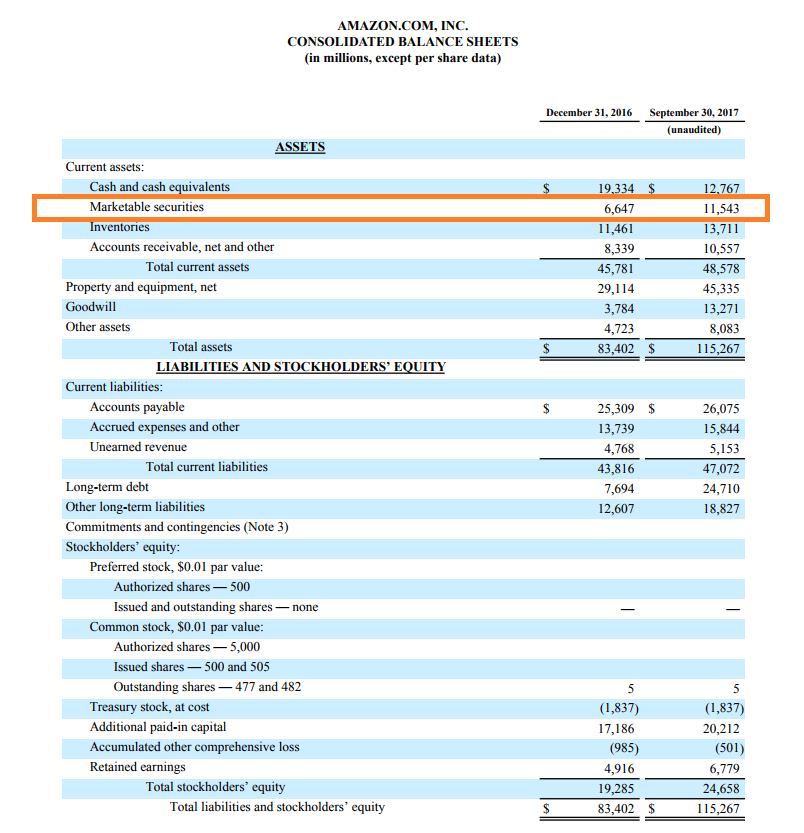Click the Retained earnings row label

137,767
